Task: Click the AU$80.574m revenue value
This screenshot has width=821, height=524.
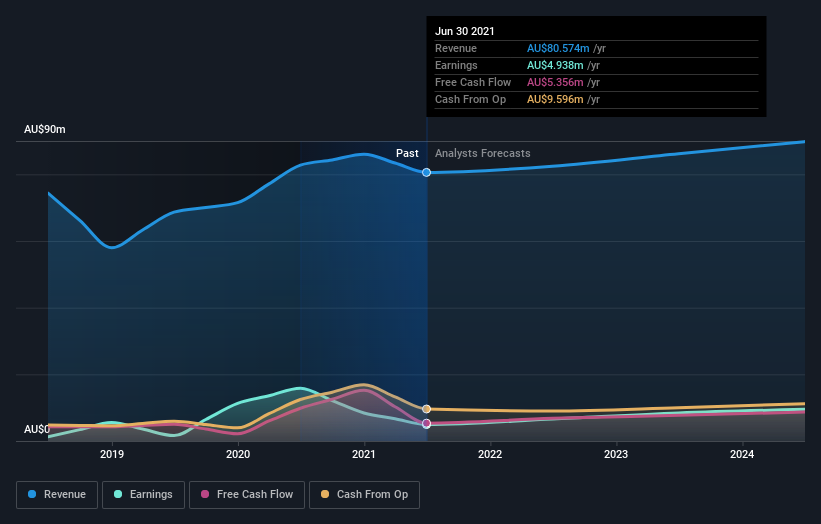Action: [558, 48]
